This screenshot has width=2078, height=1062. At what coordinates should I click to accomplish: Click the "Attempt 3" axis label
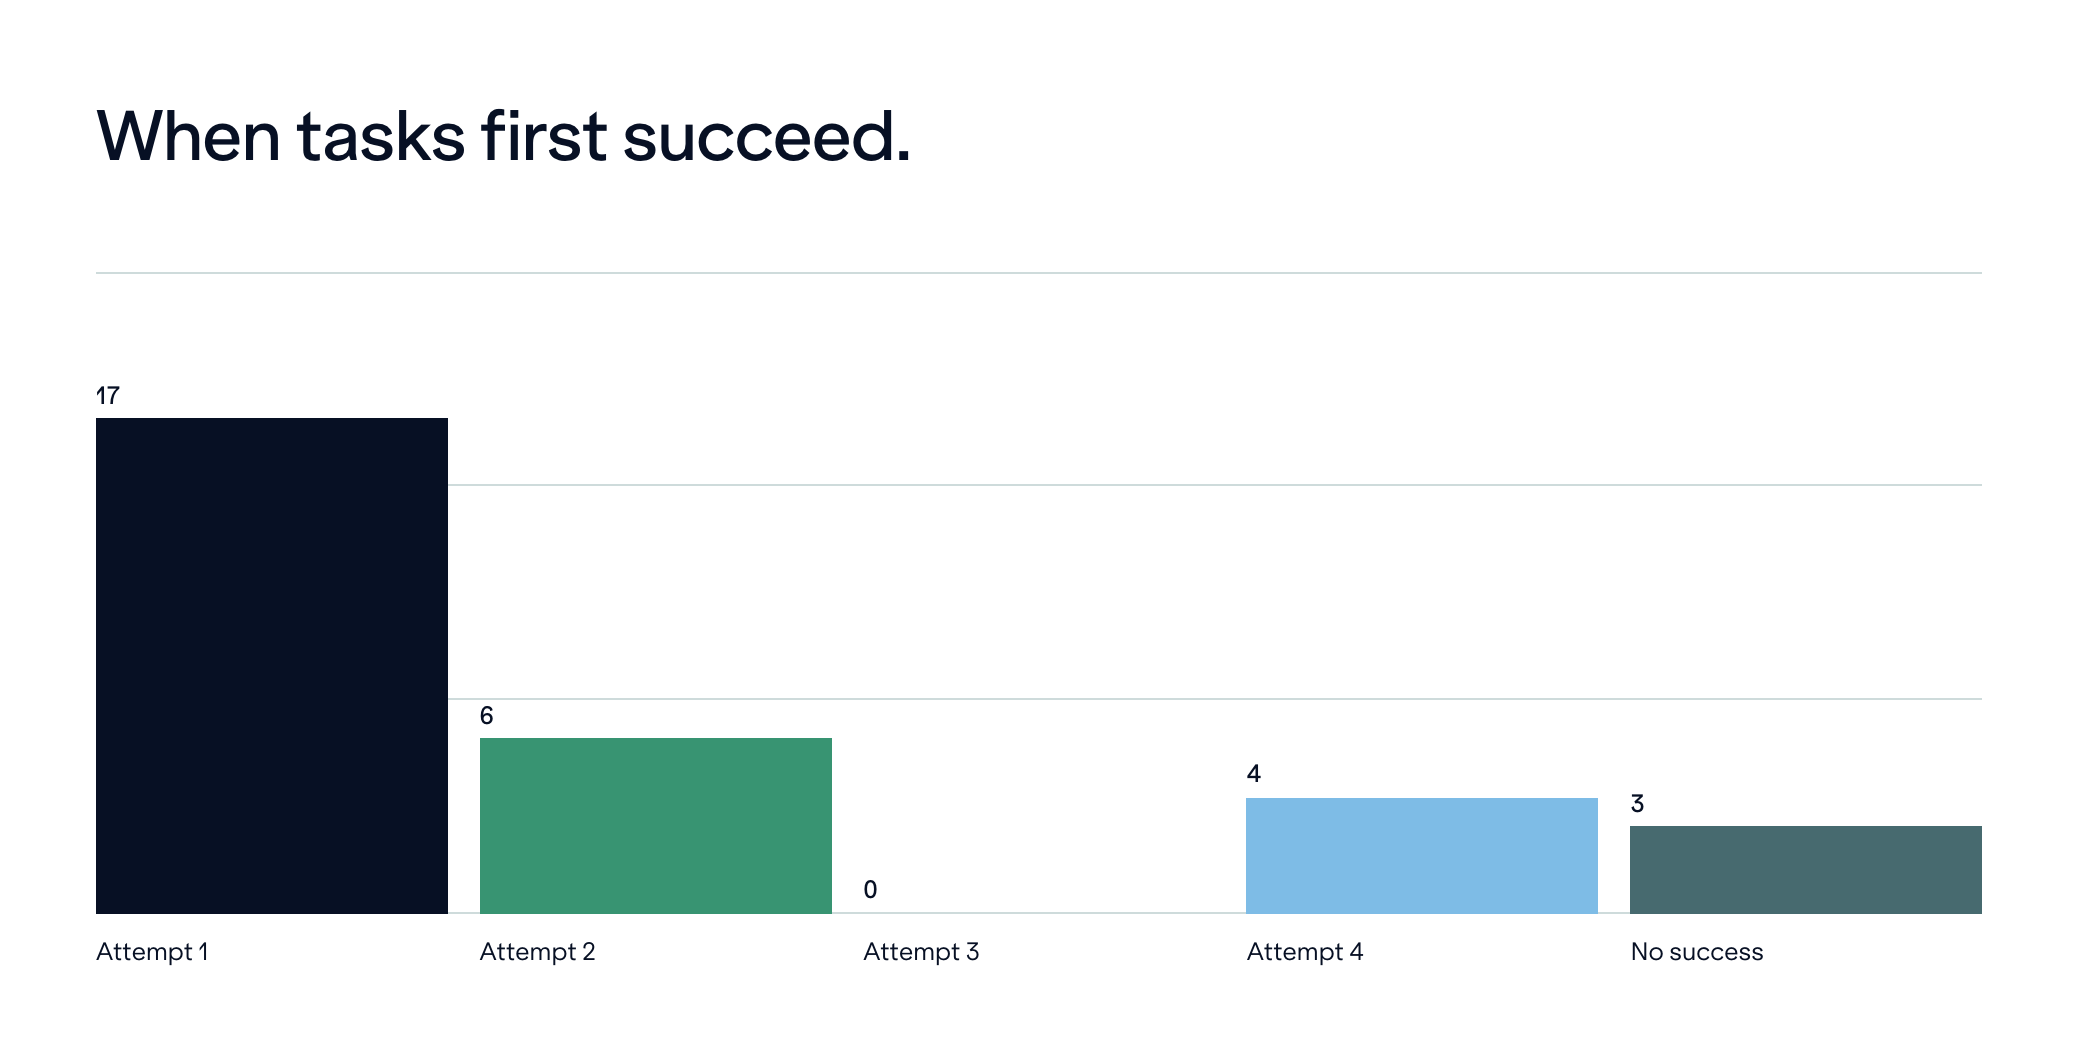[x=921, y=952]
